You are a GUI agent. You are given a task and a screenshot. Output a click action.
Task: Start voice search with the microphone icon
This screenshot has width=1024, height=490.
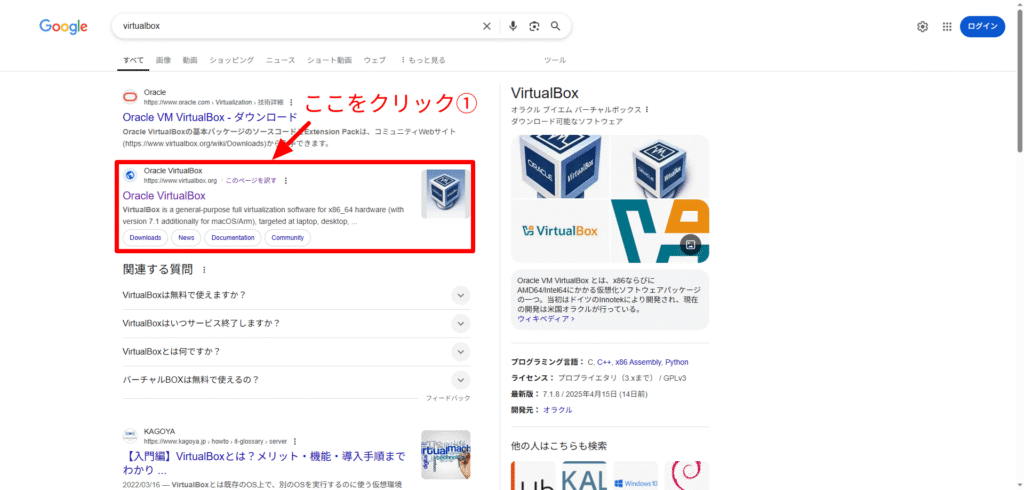click(x=513, y=26)
